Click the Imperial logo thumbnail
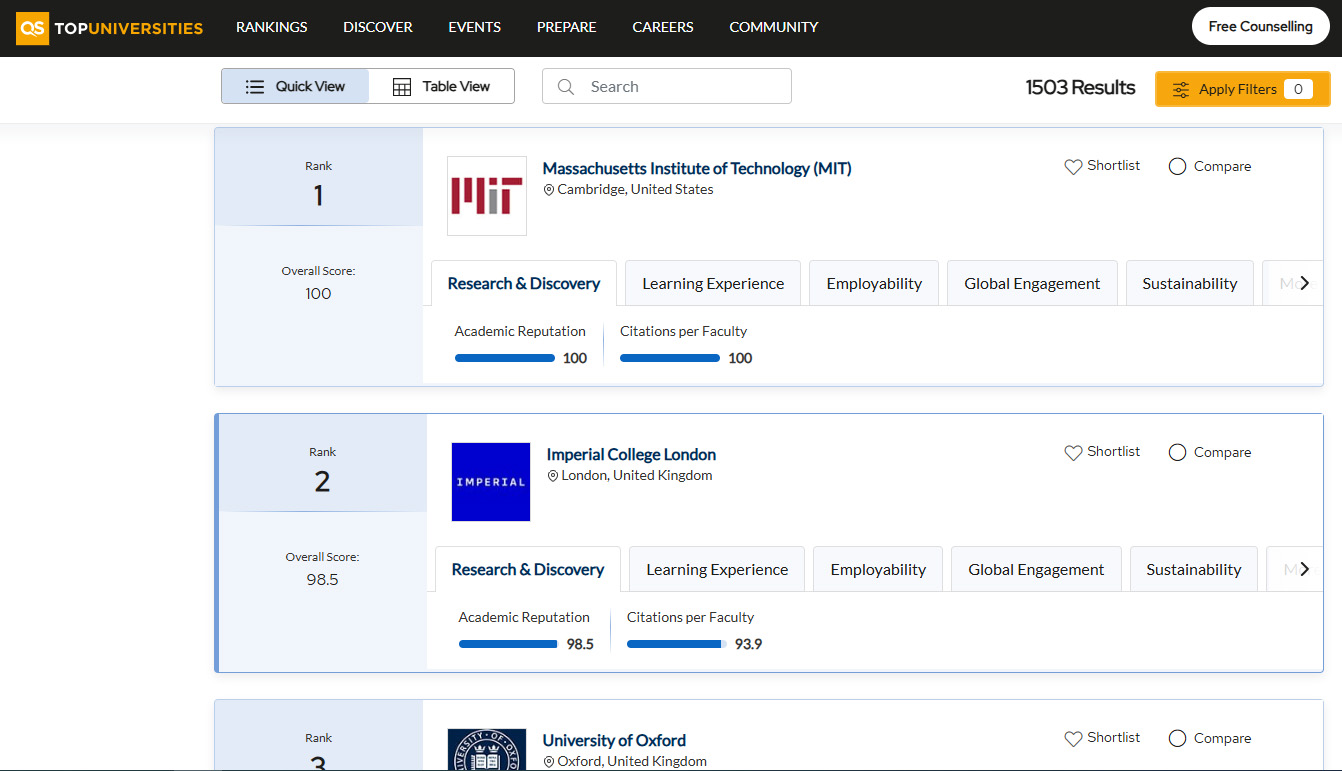 coord(491,482)
